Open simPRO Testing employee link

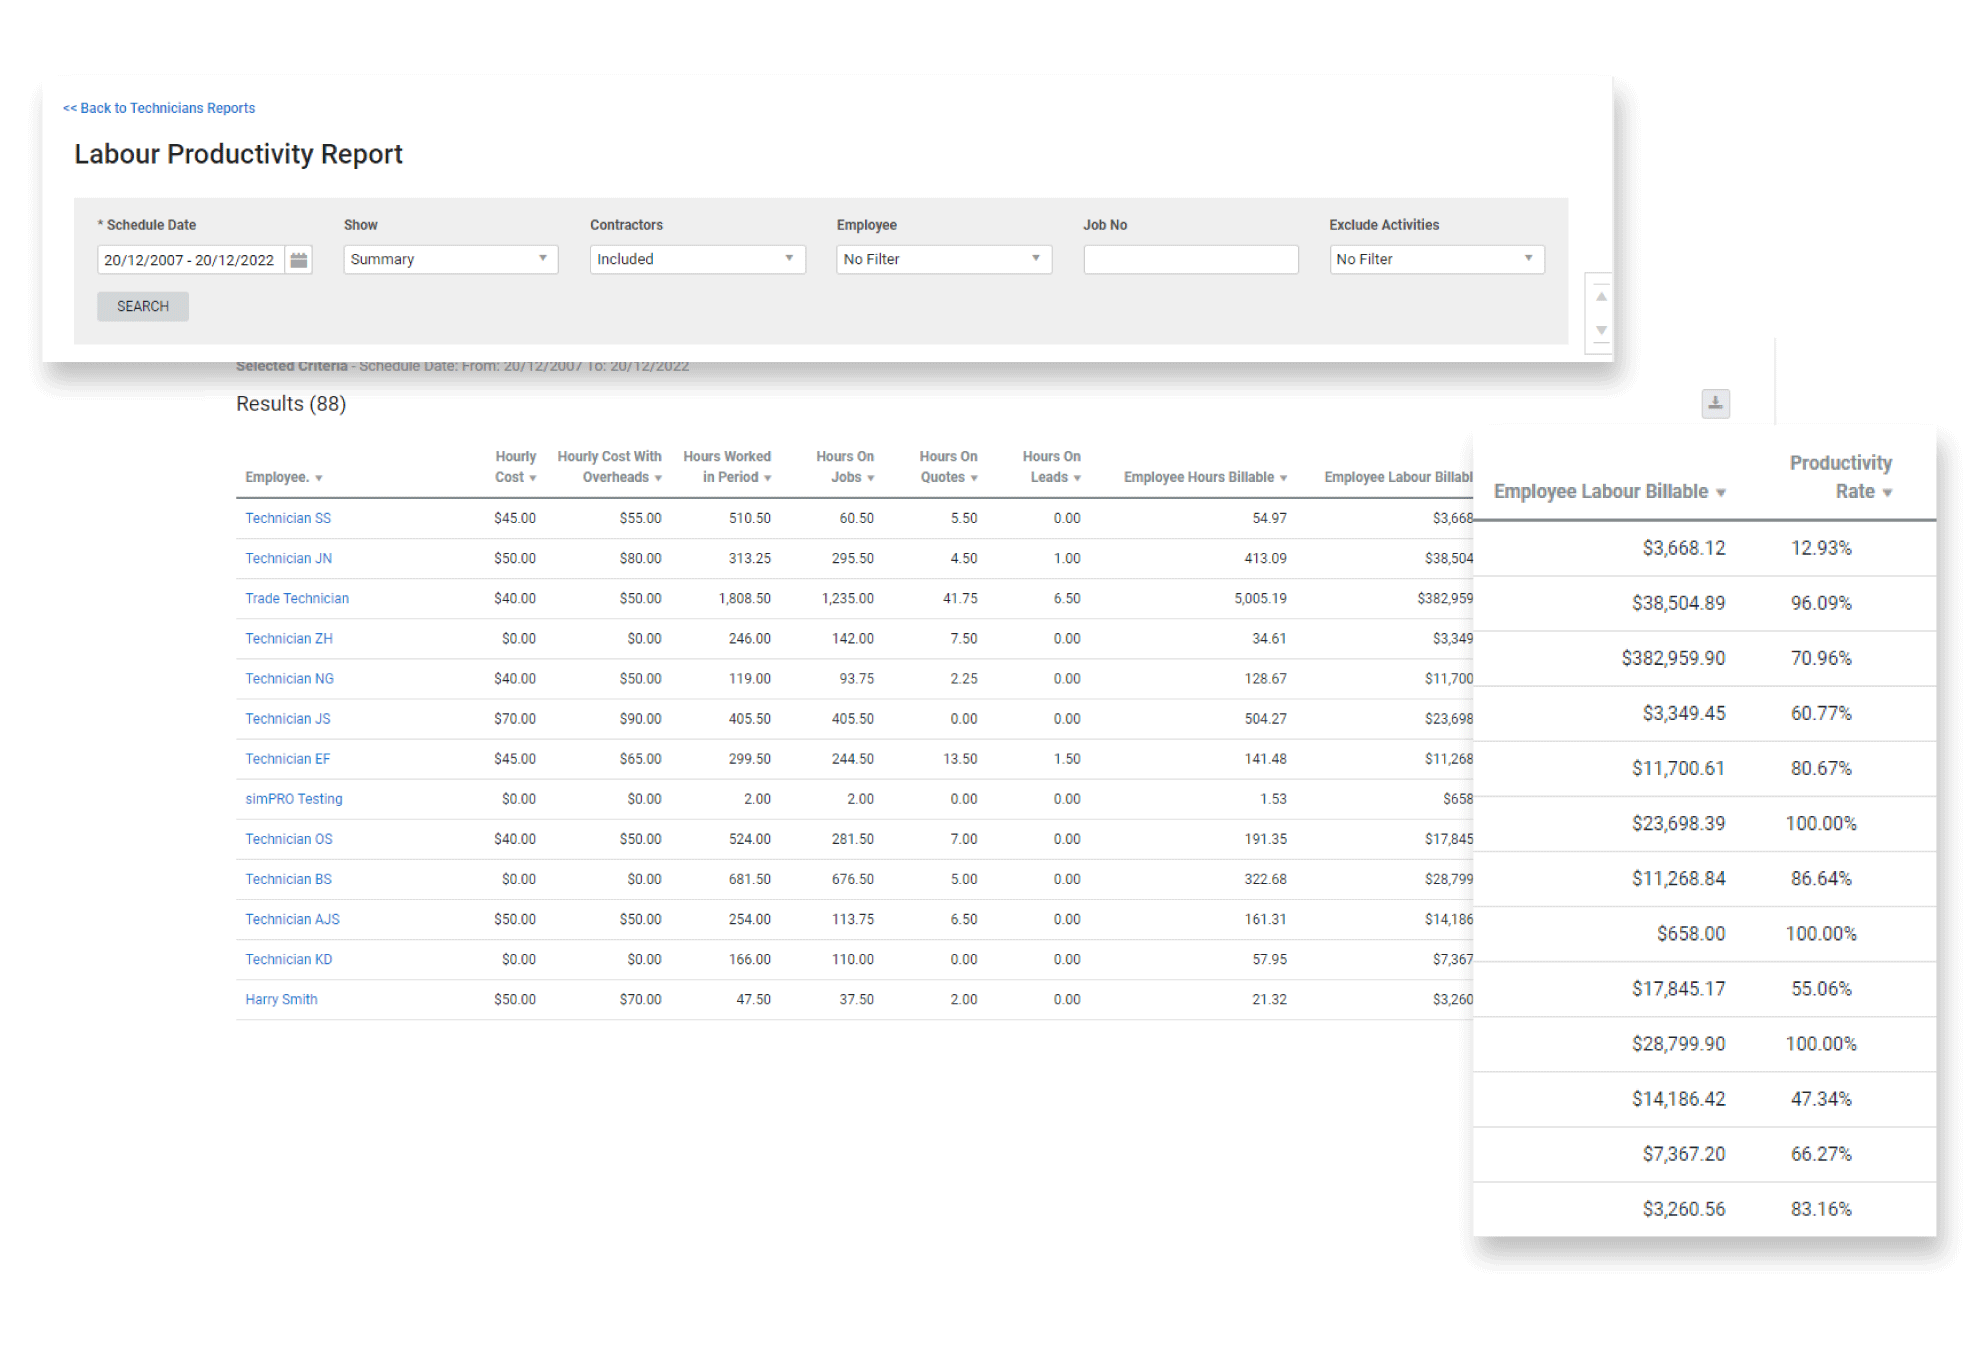tap(294, 799)
